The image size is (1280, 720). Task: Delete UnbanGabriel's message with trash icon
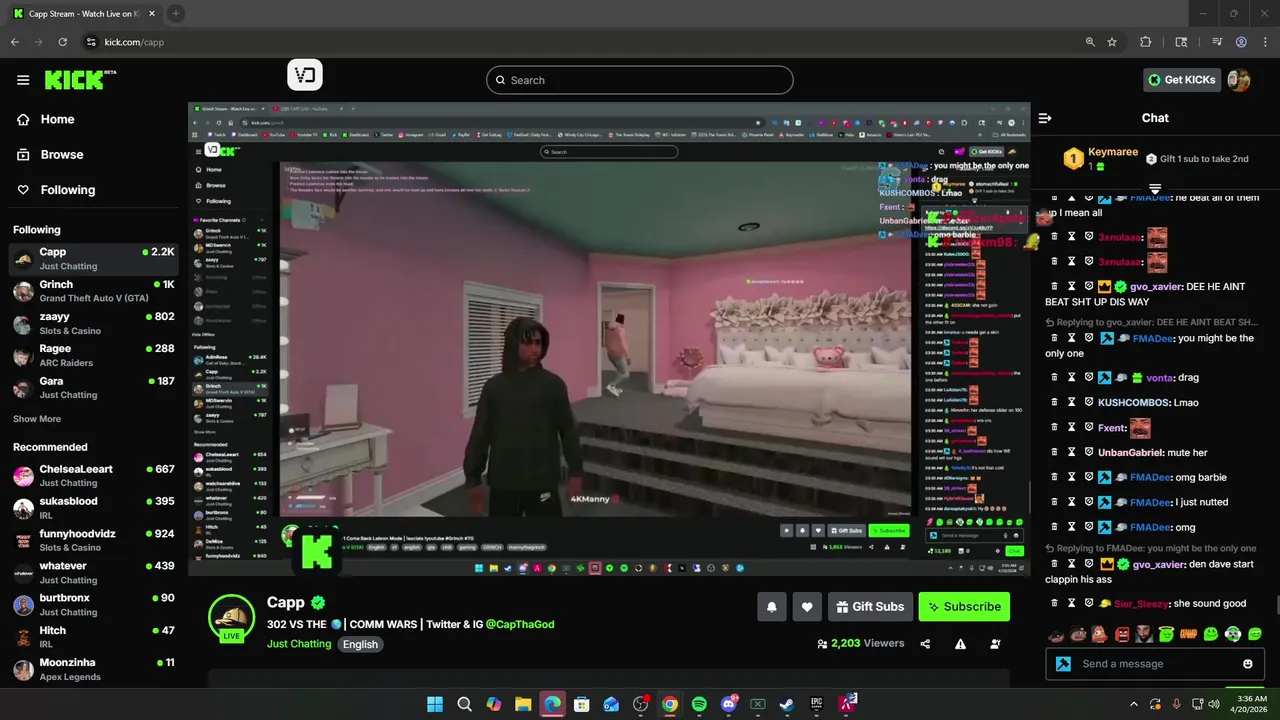1054,453
